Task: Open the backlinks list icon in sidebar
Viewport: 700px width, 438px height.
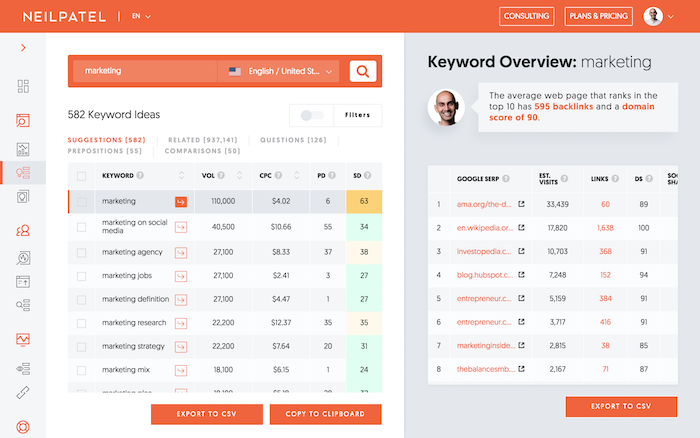Action: tap(23, 368)
